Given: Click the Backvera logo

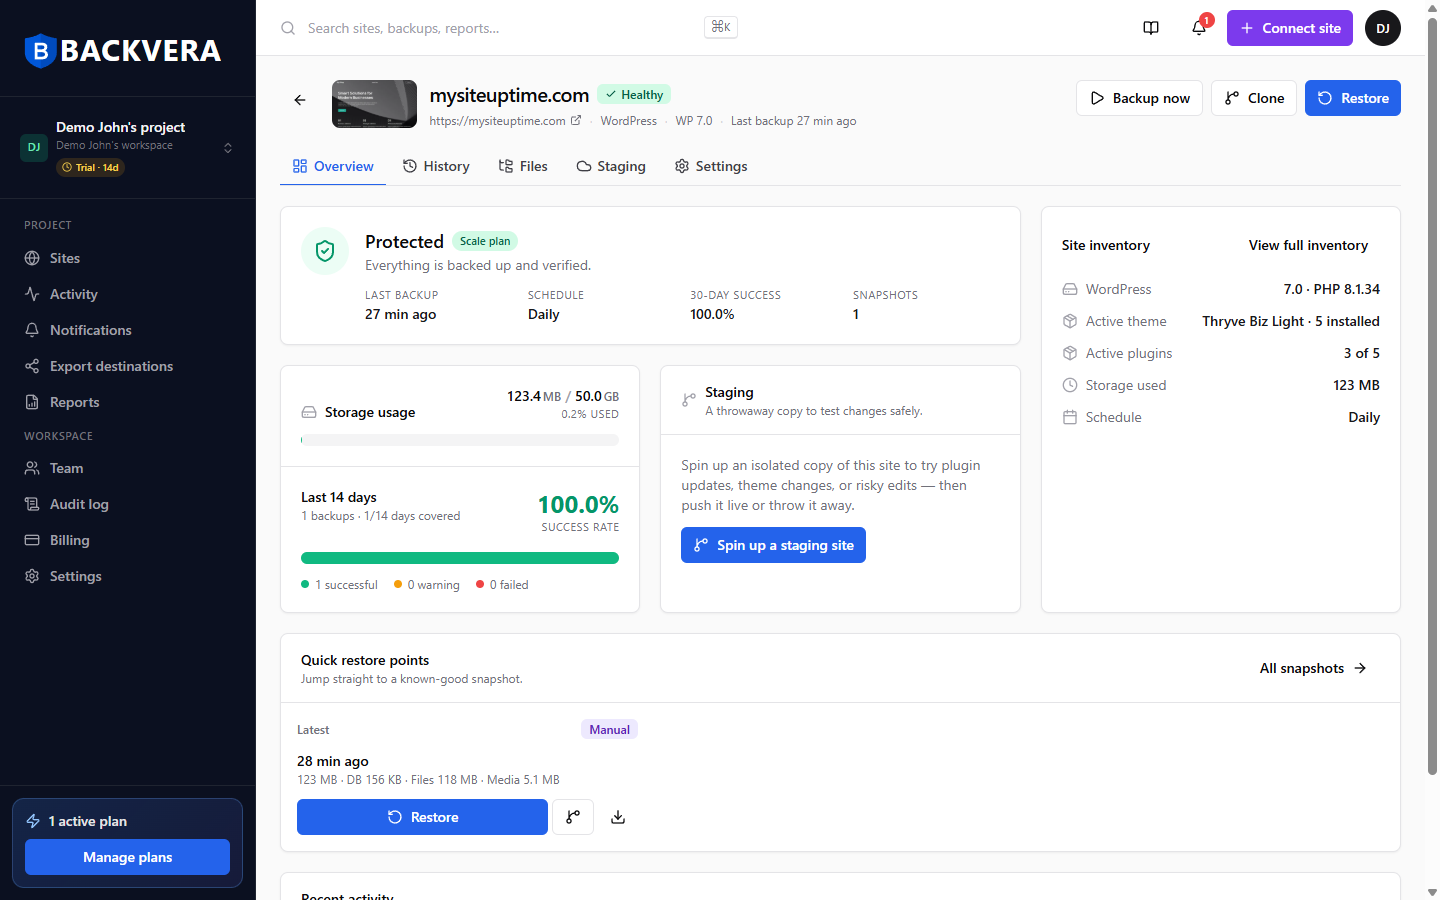Looking at the screenshot, I should (x=122, y=50).
